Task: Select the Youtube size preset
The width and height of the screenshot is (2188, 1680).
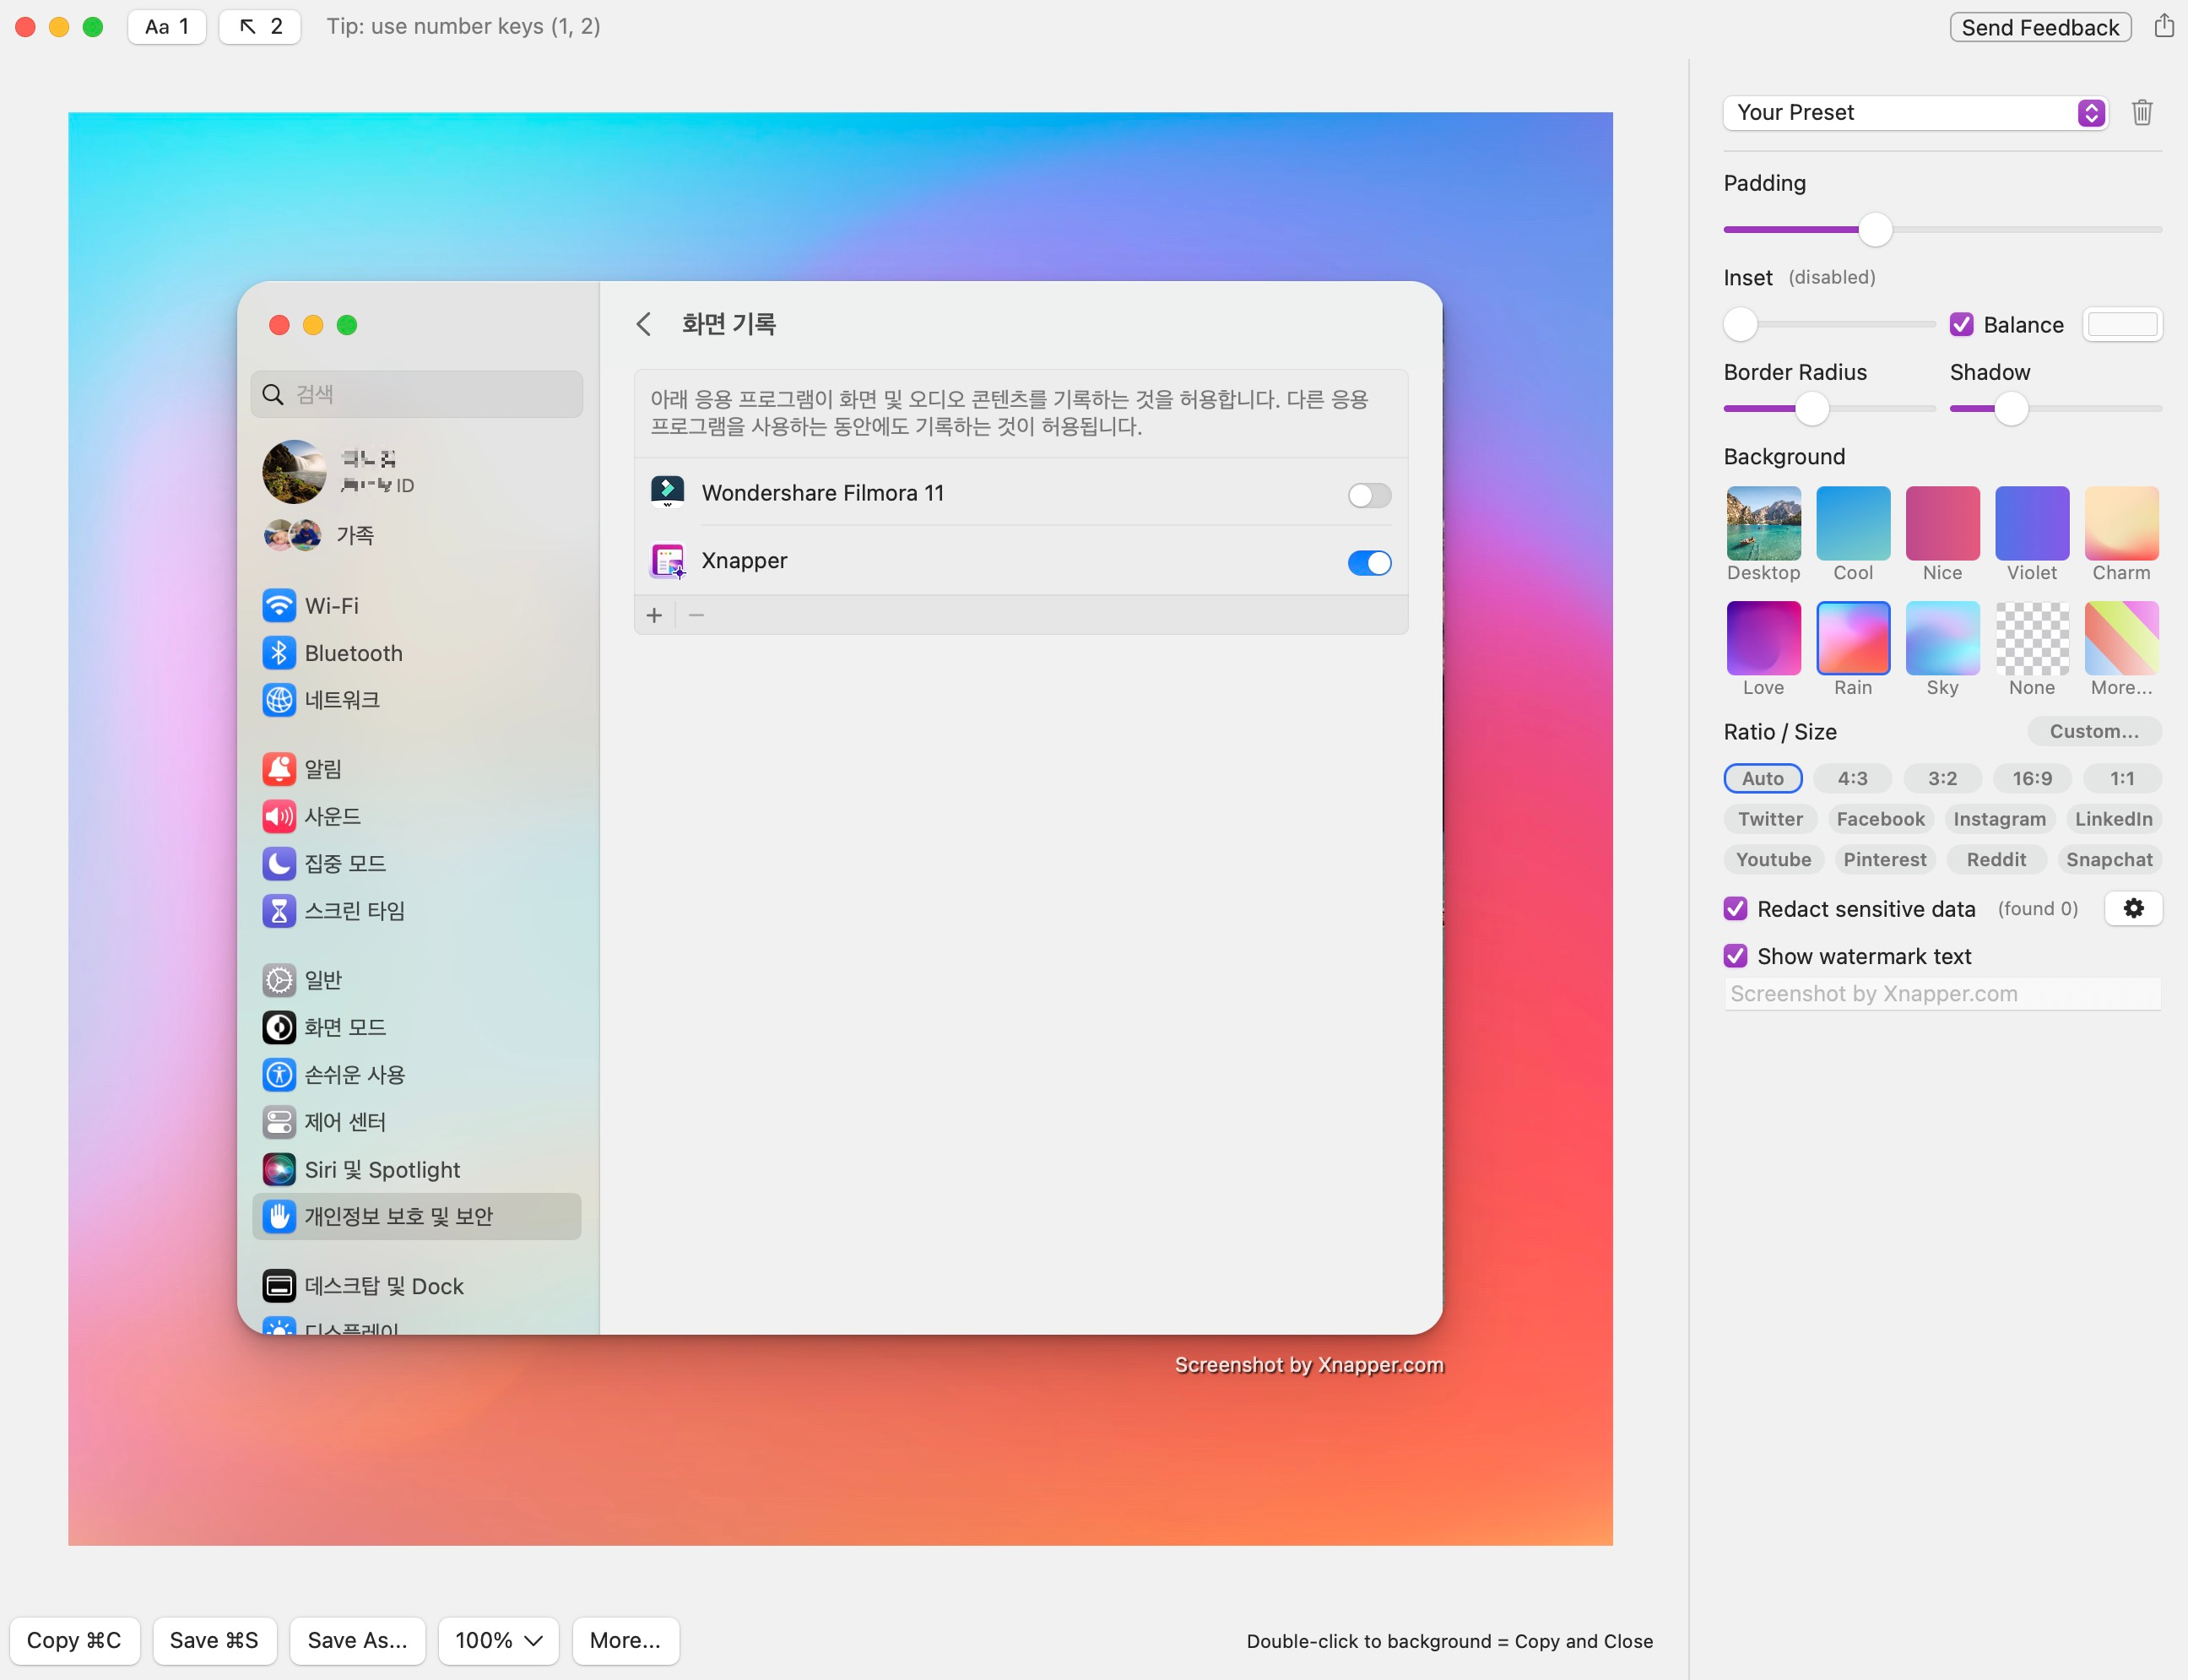Action: click(1773, 859)
